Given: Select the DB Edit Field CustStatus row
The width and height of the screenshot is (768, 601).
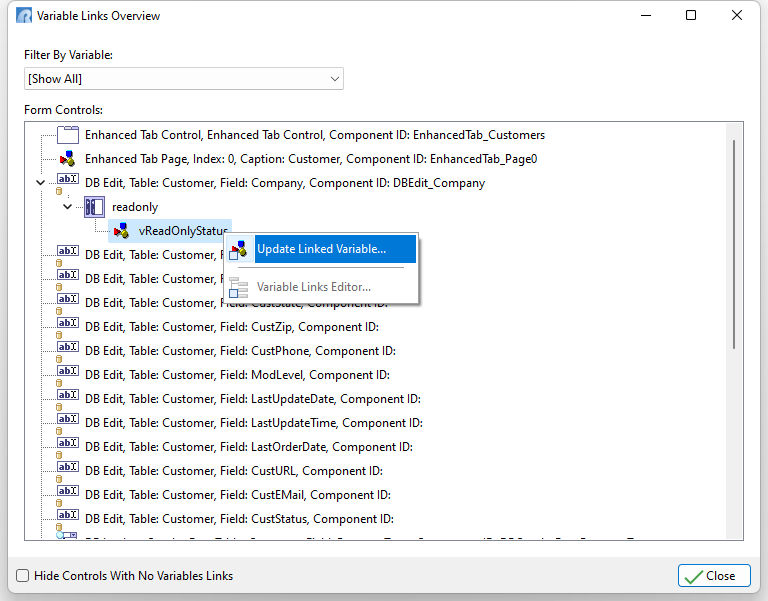Looking at the screenshot, I should click(x=239, y=519).
